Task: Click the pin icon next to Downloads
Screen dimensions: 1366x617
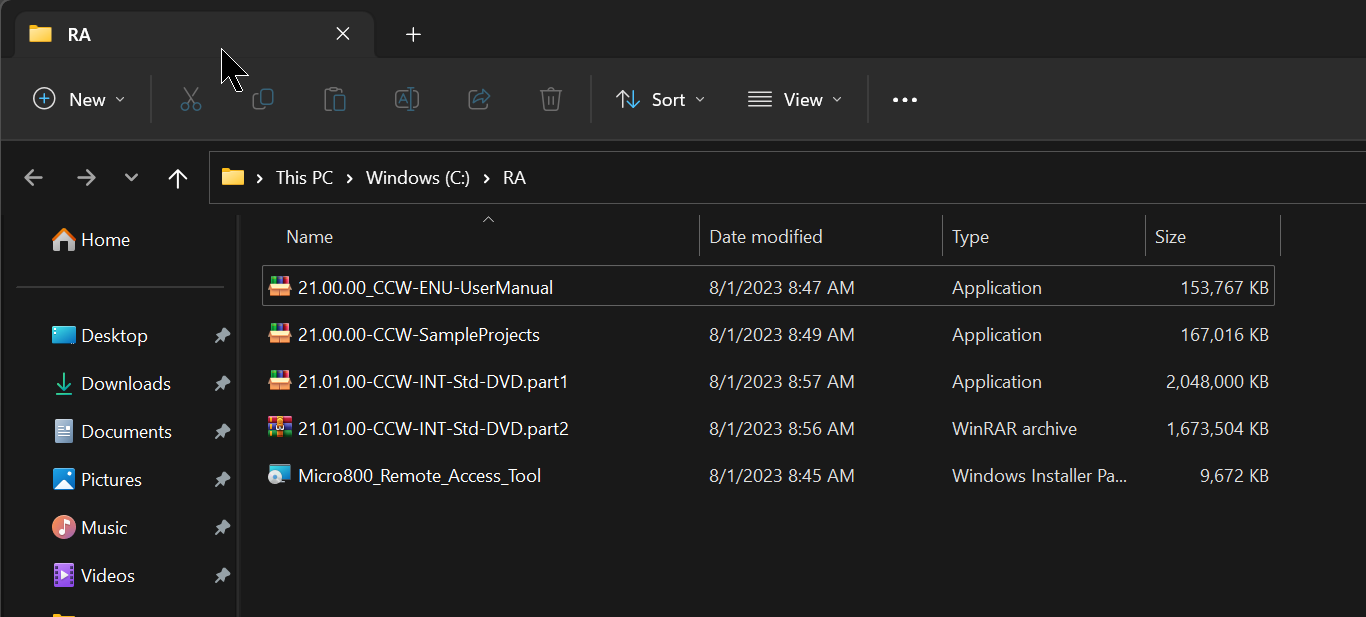Action: pyautogui.click(x=222, y=384)
